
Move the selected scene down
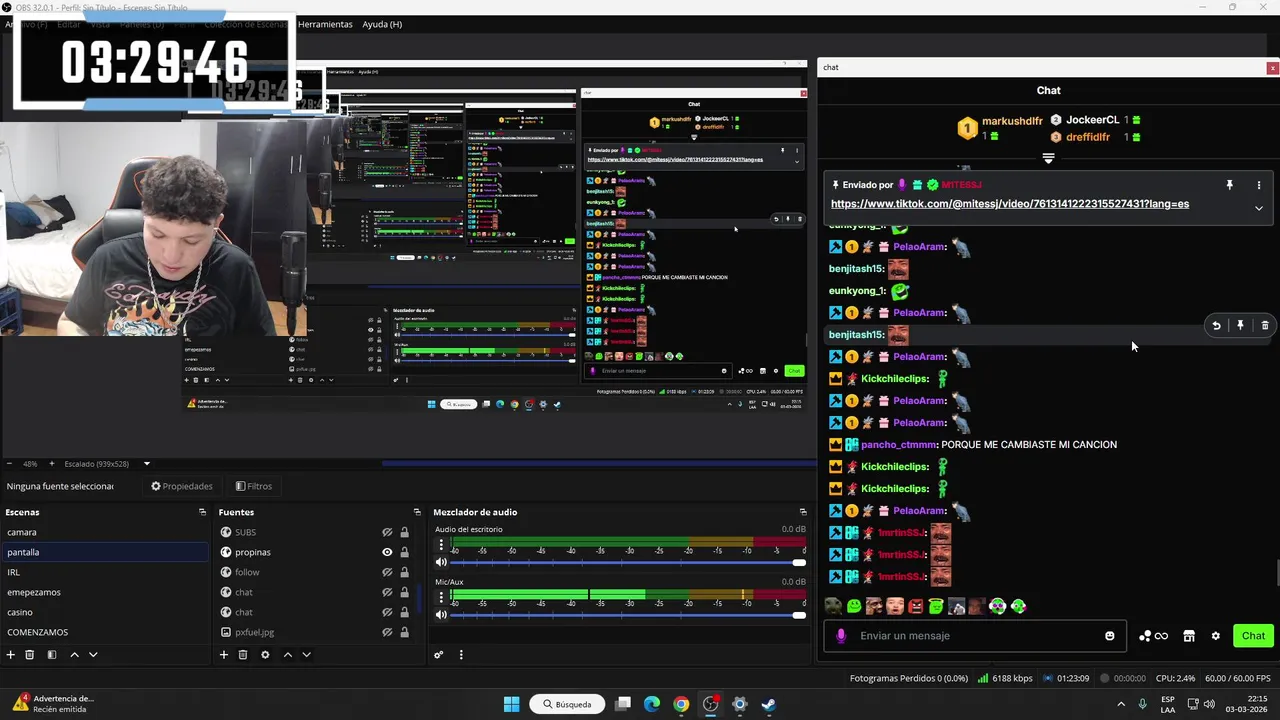click(93, 655)
